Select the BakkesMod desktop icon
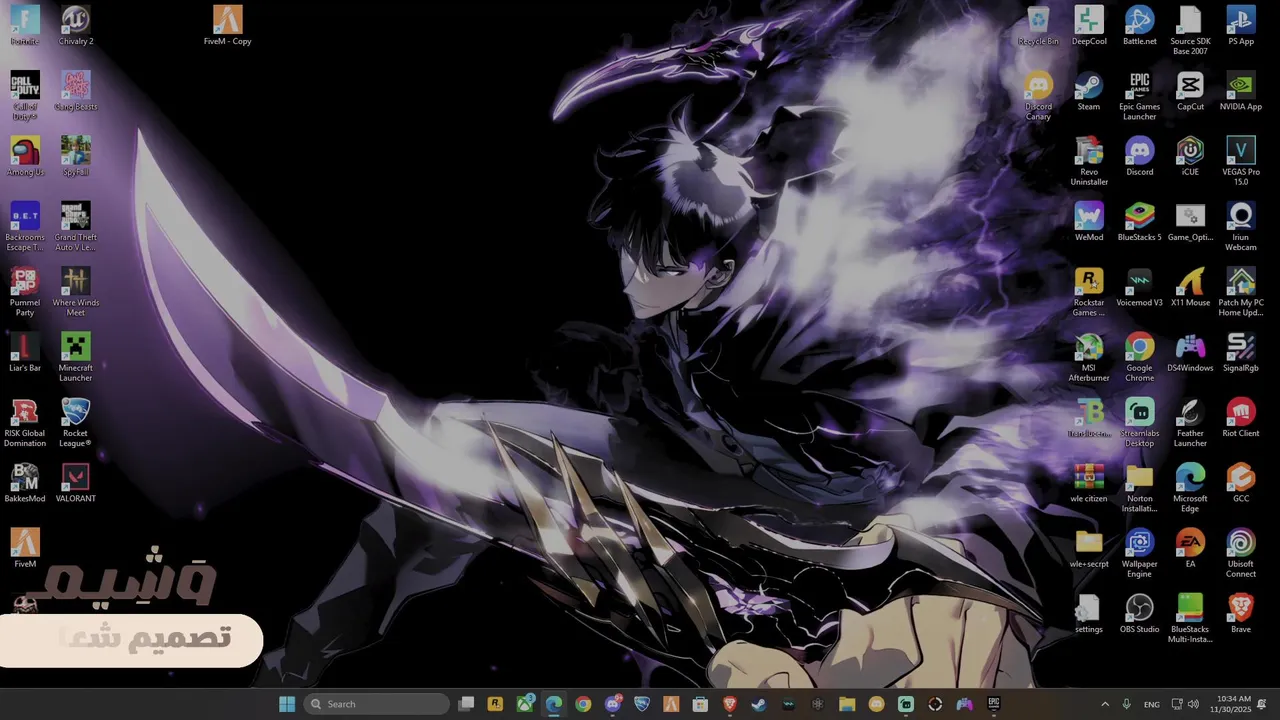The height and width of the screenshot is (720, 1280). 25,483
